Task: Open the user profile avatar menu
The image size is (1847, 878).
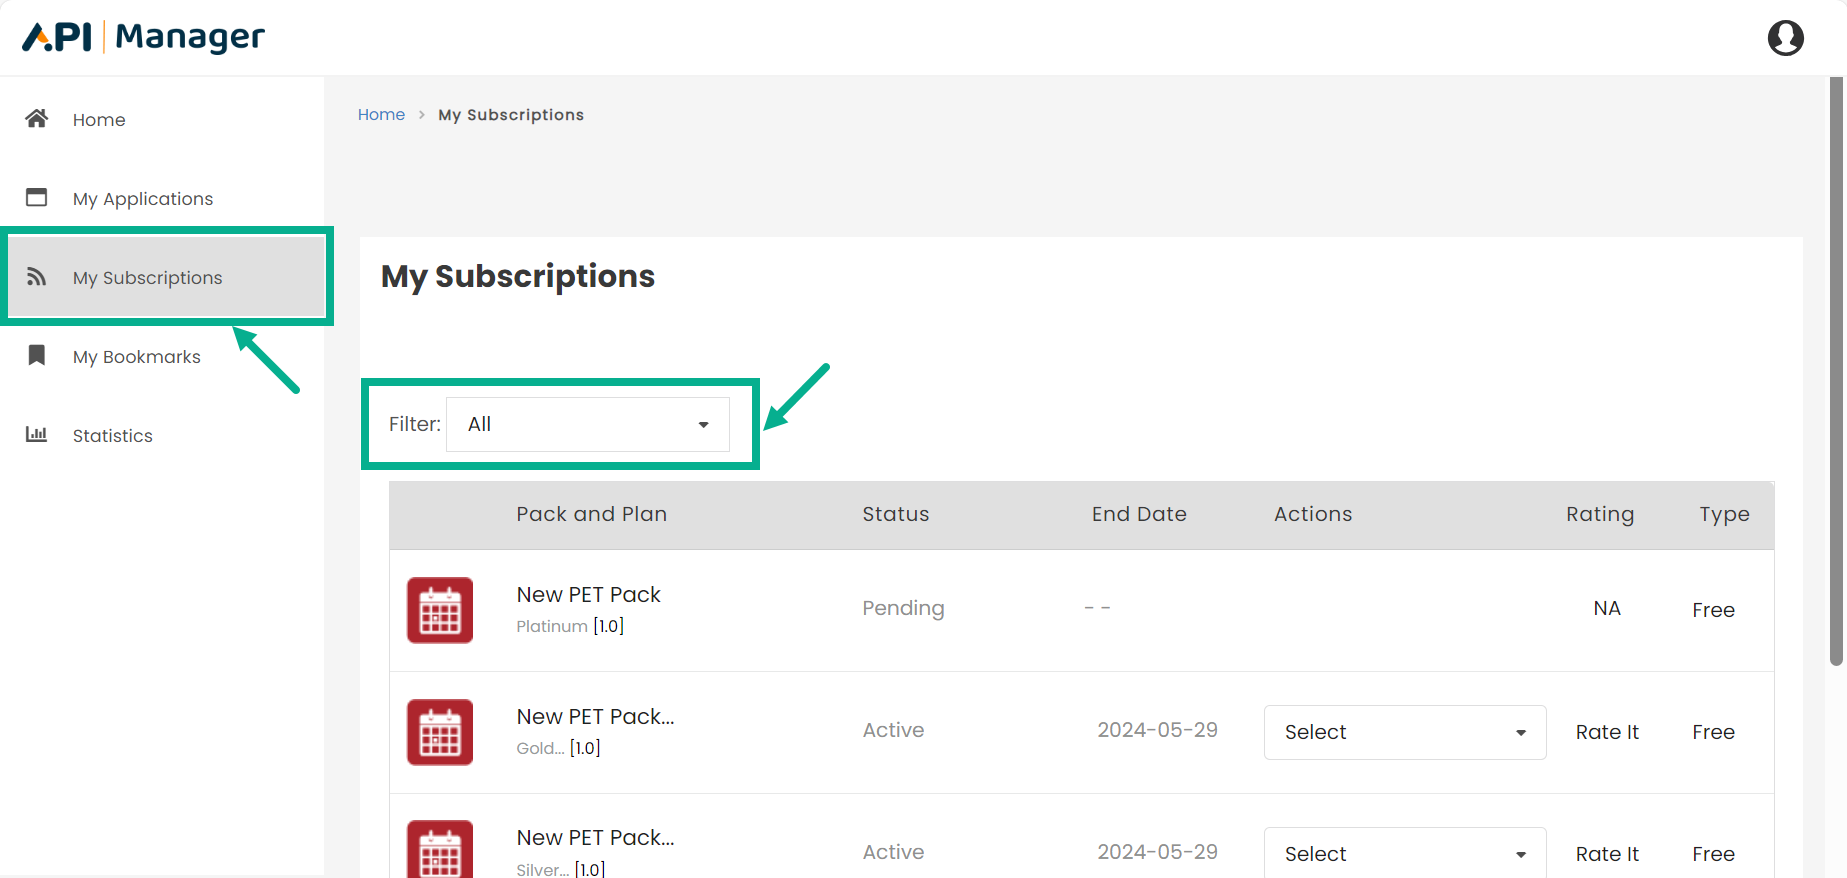Action: click(x=1785, y=38)
